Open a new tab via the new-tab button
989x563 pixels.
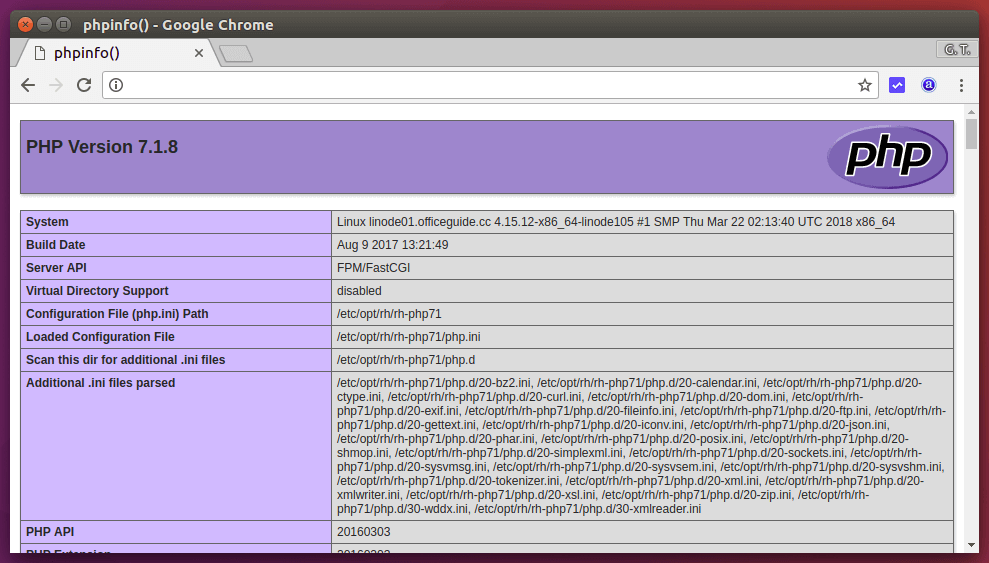[236, 54]
